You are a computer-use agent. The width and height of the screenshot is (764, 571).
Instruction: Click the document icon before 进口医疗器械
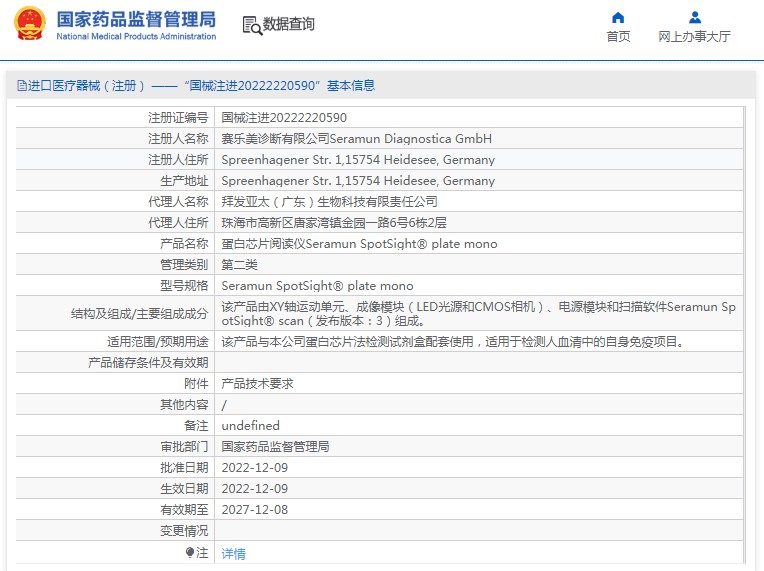[x=21, y=86]
